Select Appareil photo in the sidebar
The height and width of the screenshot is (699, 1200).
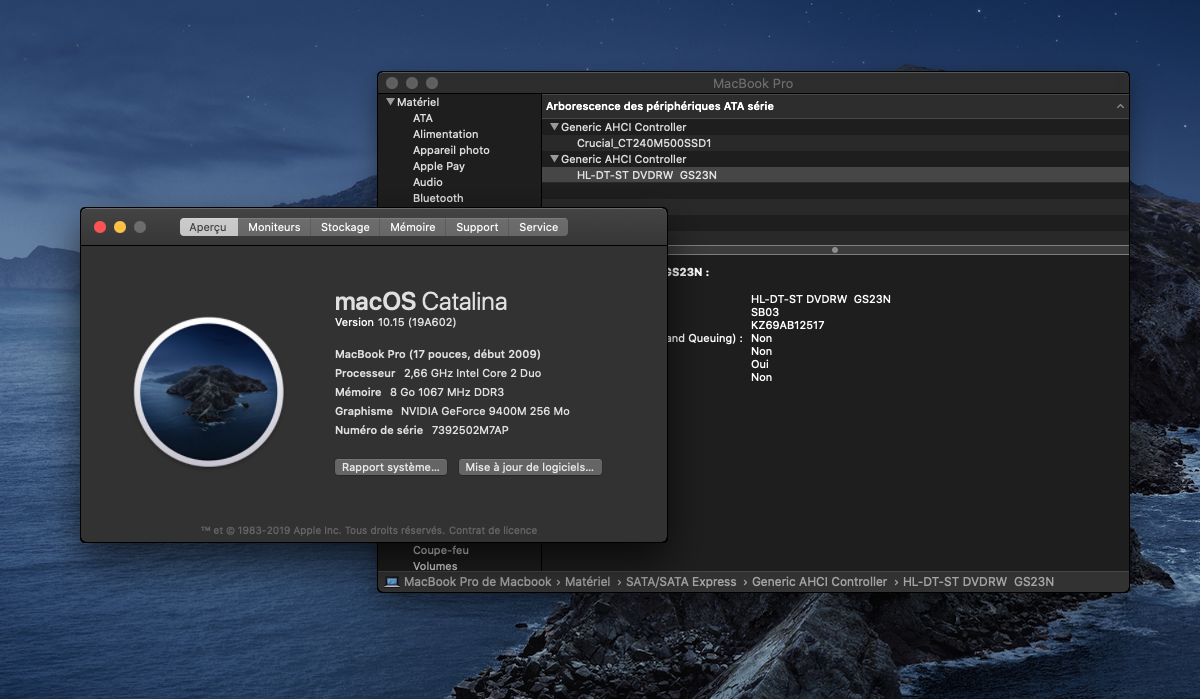[x=451, y=150]
